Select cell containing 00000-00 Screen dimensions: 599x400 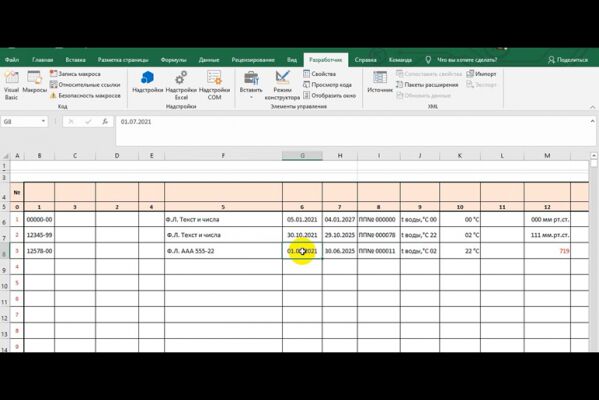point(39,220)
